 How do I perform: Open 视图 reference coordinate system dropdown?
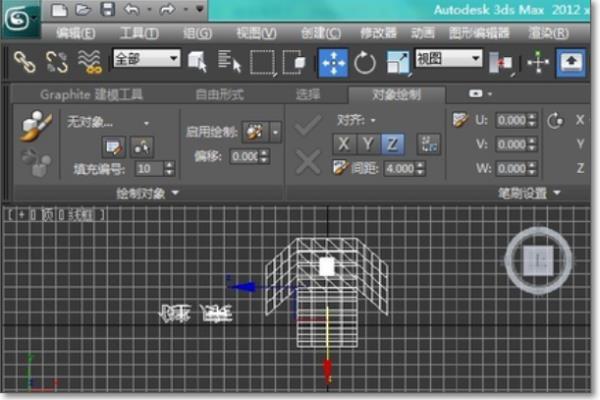point(448,59)
